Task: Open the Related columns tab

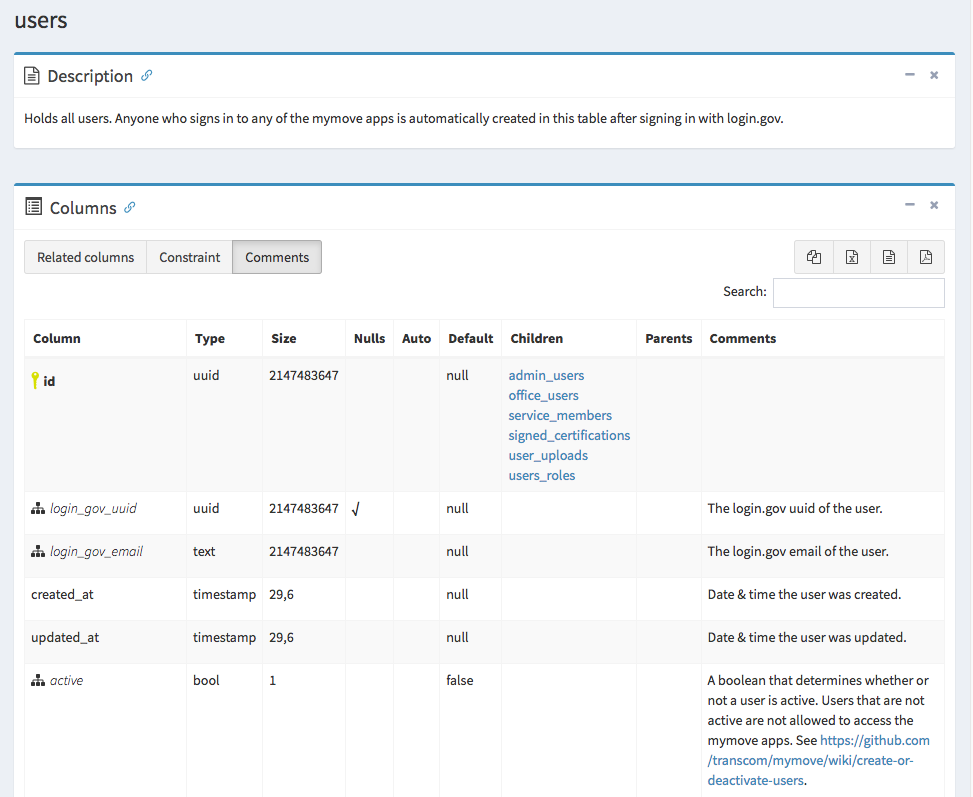Action: 85,257
